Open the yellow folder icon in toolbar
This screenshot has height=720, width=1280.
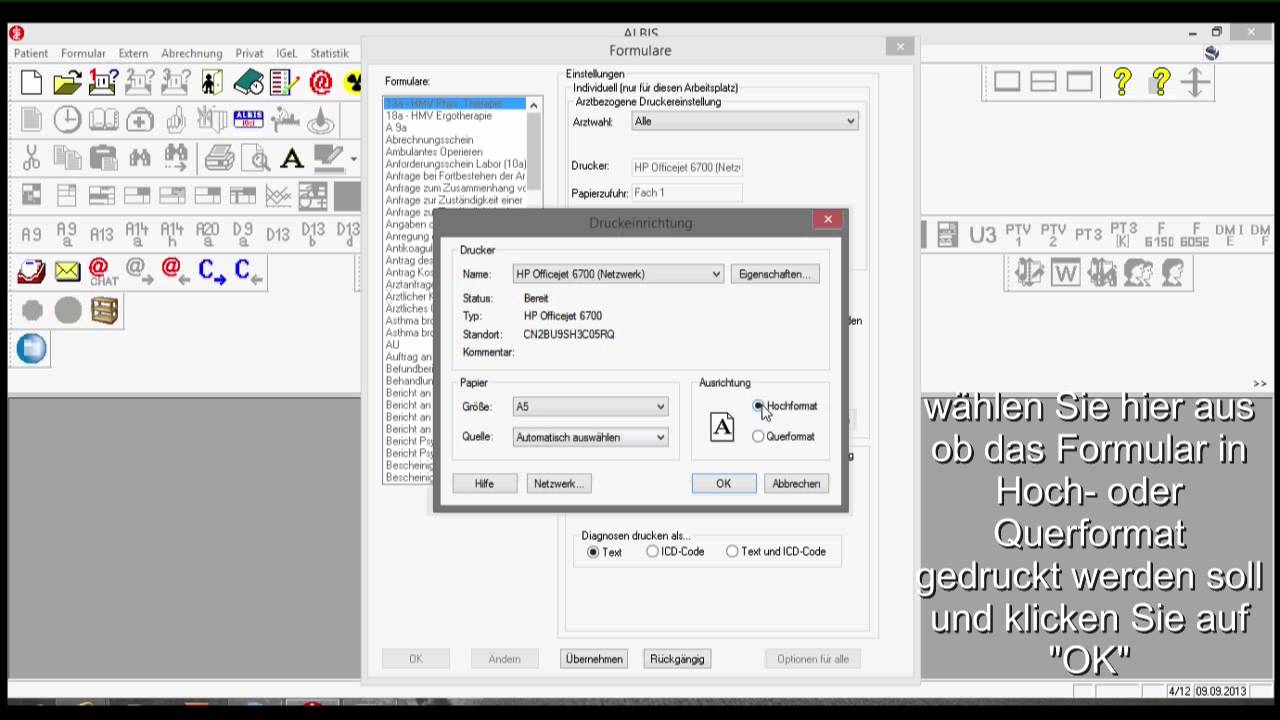pyautogui.click(x=67, y=82)
